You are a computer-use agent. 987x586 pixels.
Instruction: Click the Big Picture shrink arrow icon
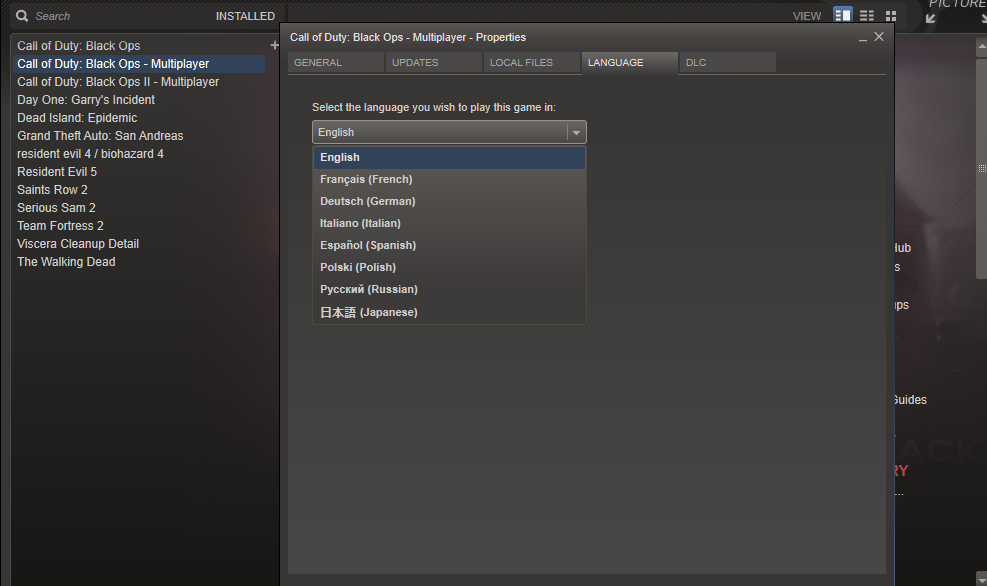pos(931,18)
